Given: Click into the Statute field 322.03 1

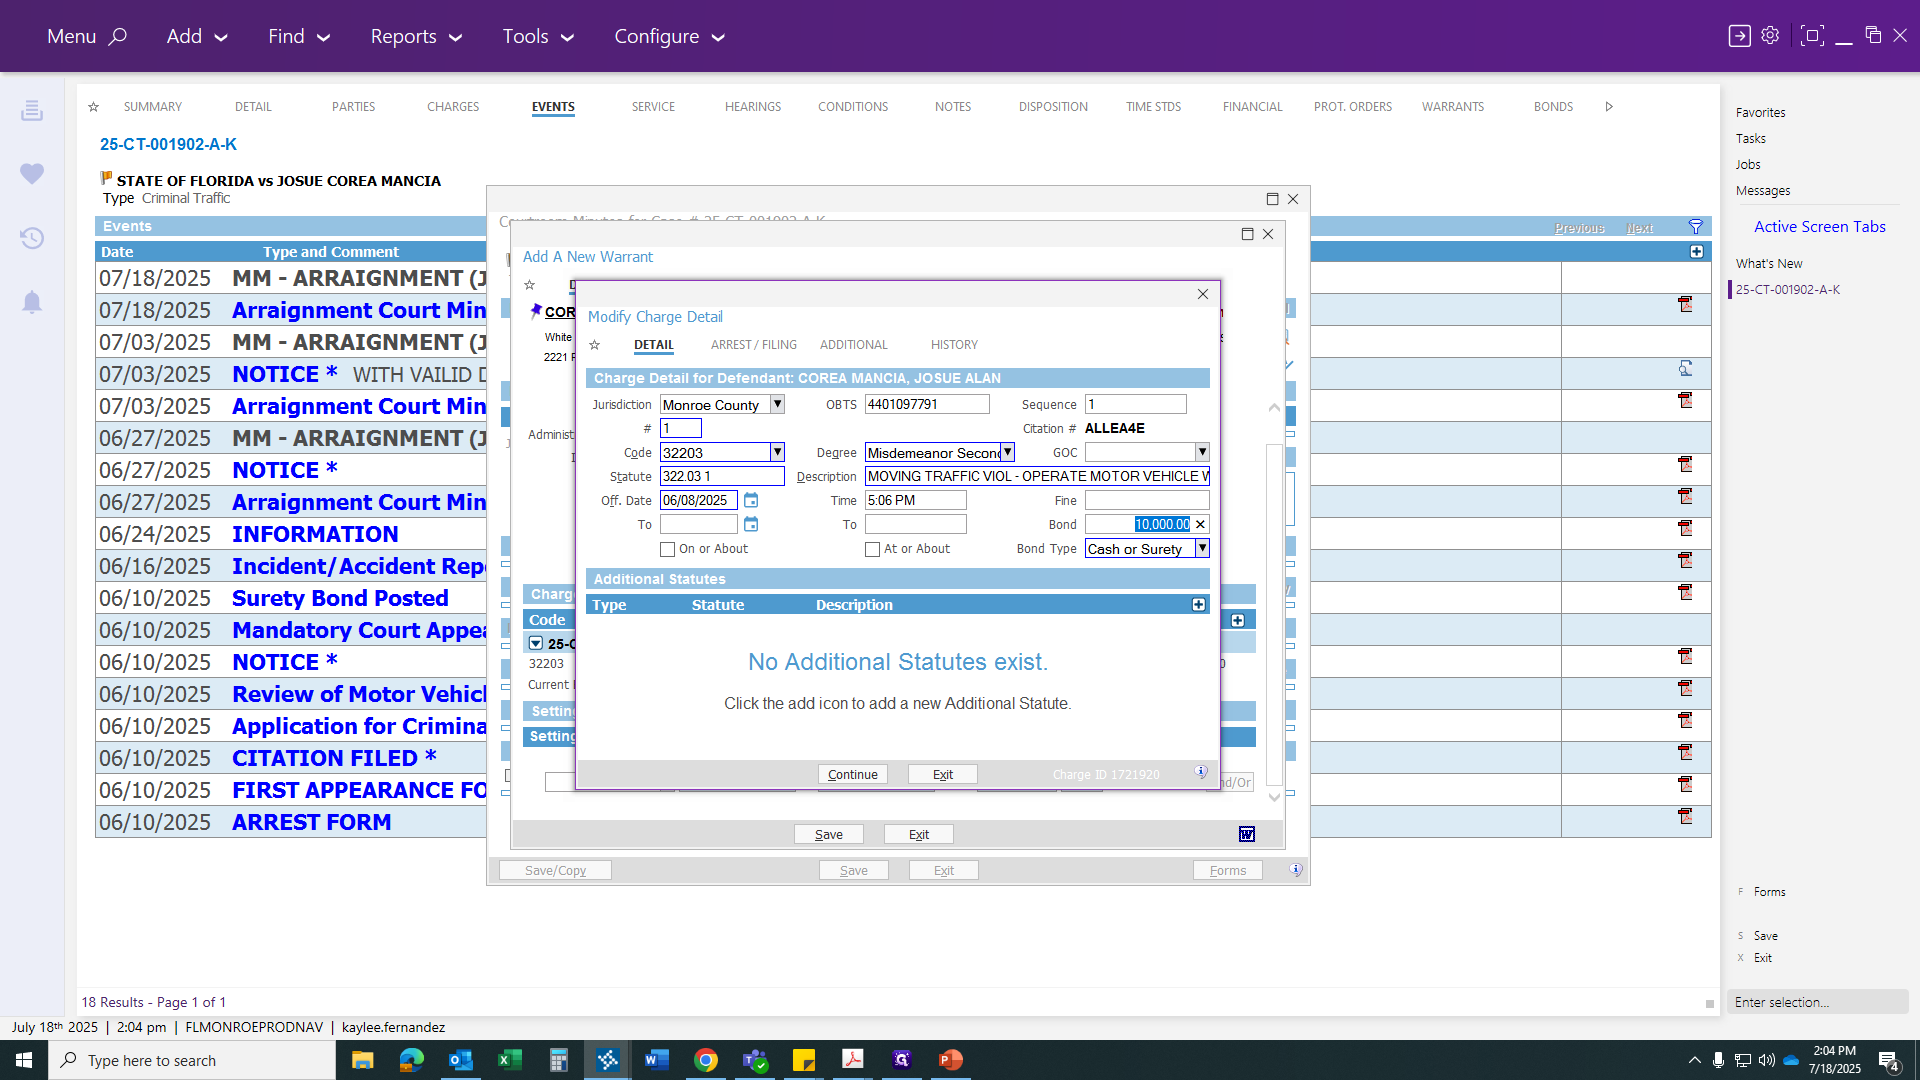Looking at the screenshot, I should (722, 476).
